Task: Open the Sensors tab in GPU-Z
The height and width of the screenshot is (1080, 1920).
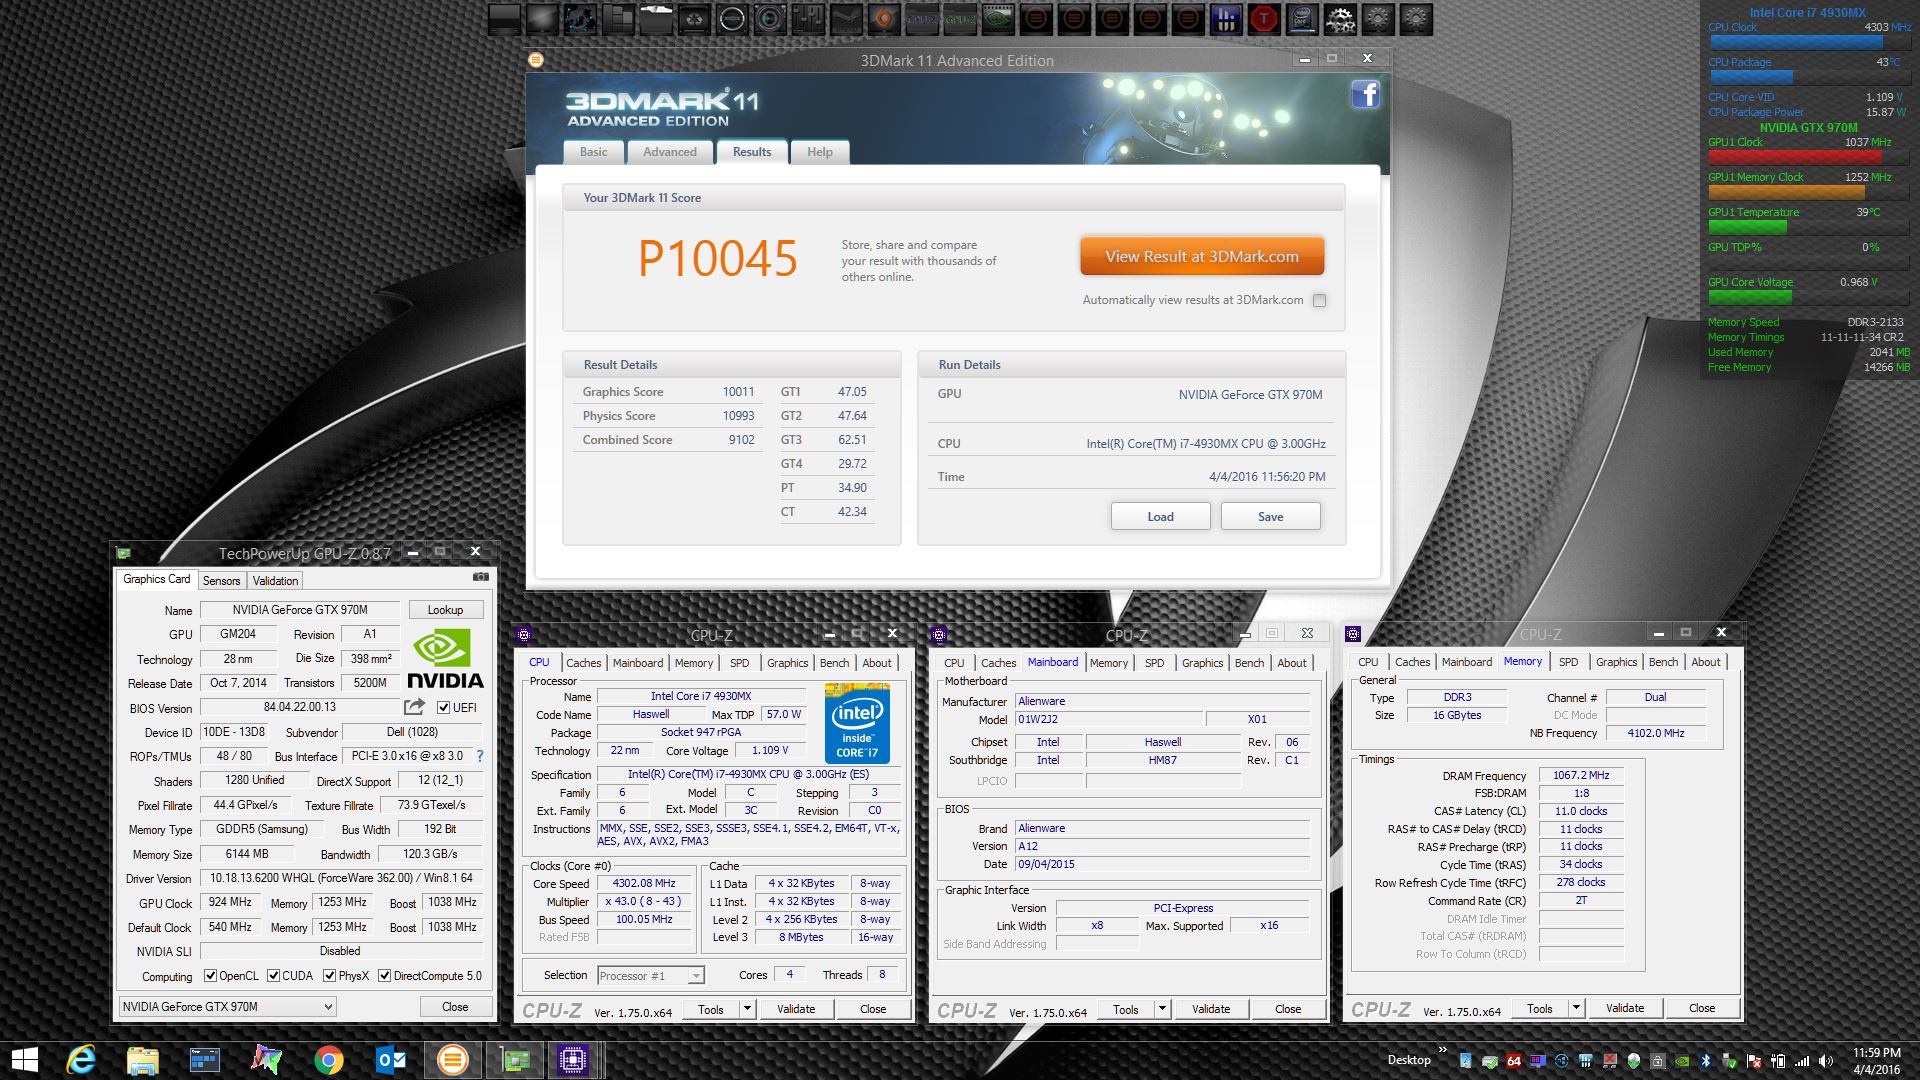Action: tap(221, 581)
